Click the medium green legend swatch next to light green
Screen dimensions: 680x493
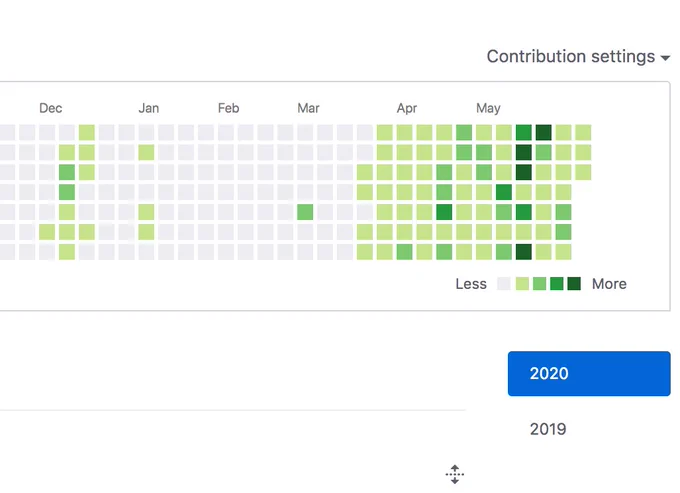pos(539,284)
